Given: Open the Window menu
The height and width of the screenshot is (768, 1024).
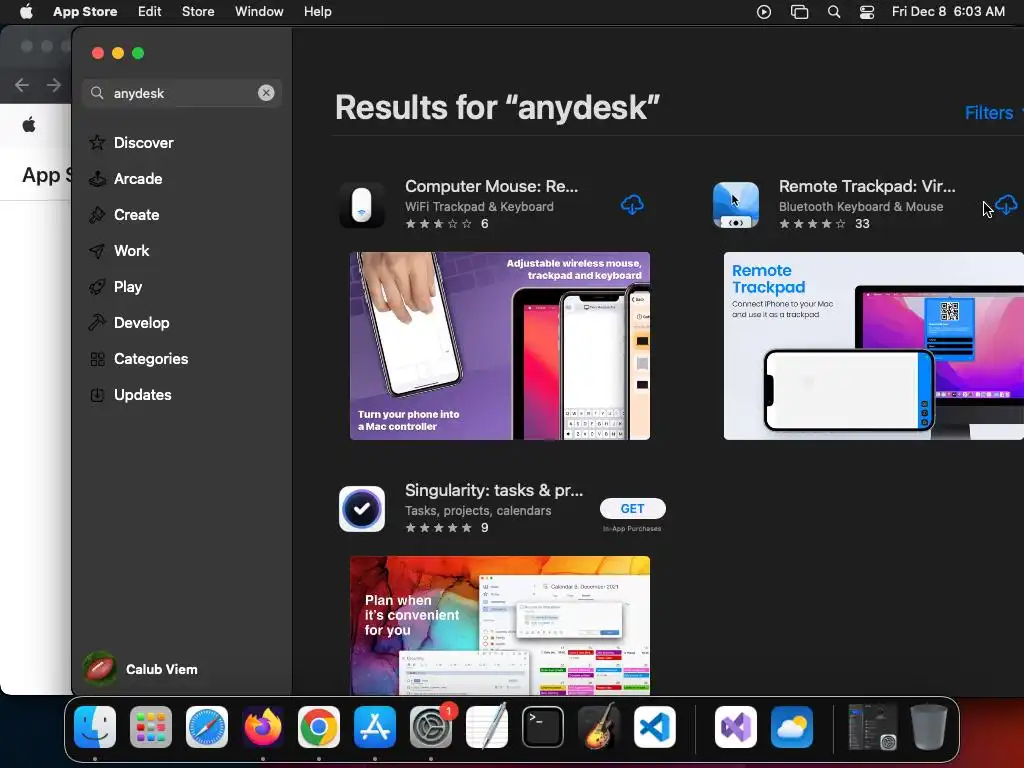Looking at the screenshot, I should [259, 11].
